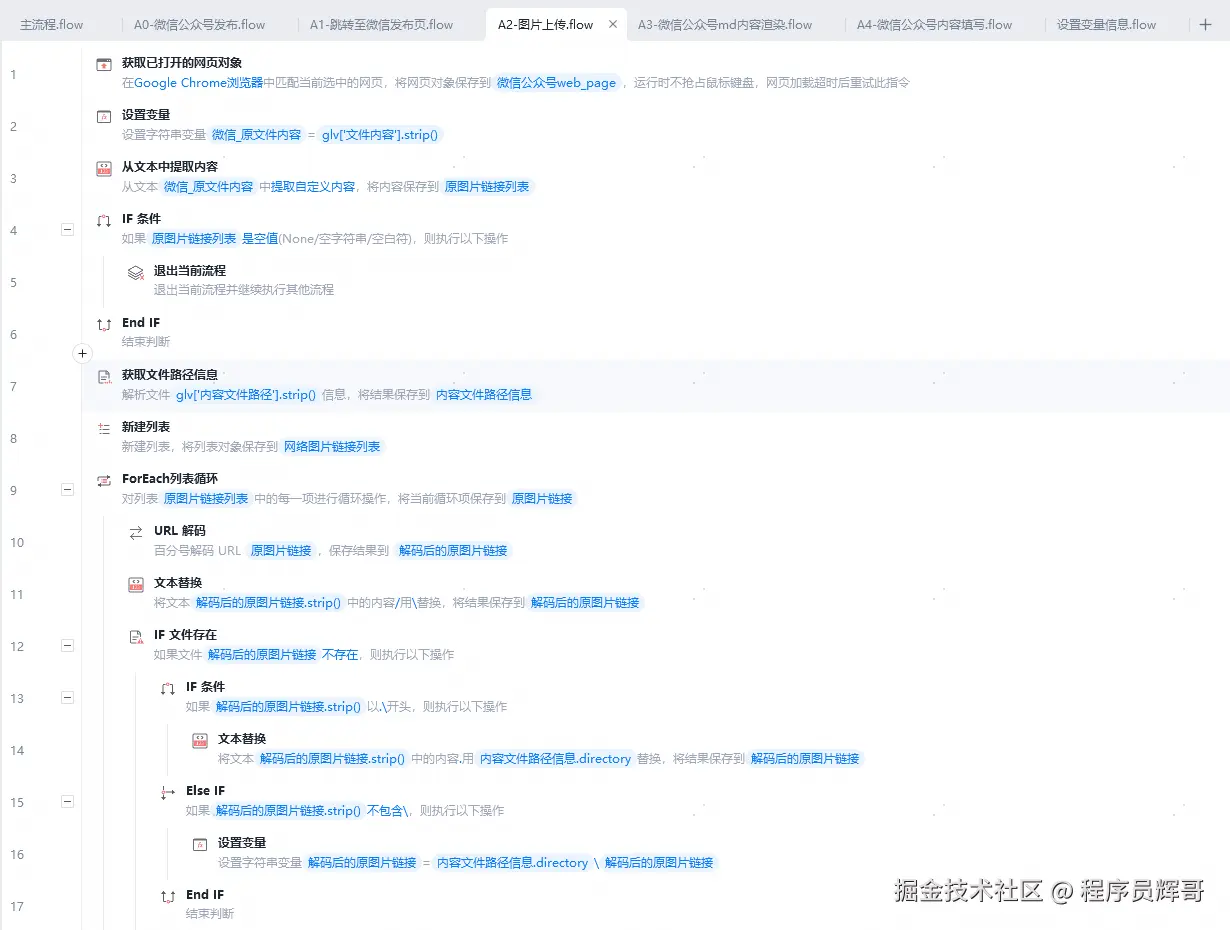Close the A2-图片上传.flow tab

[x=614, y=23]
